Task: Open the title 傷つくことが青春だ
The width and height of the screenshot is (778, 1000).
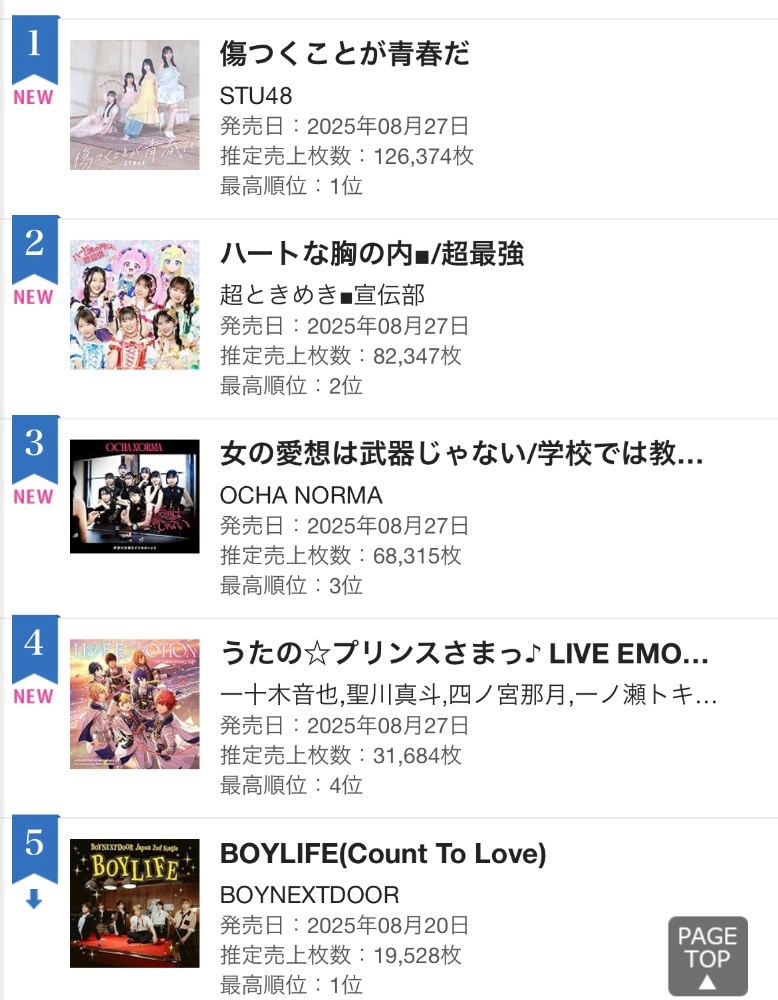Action: point(345,54)
